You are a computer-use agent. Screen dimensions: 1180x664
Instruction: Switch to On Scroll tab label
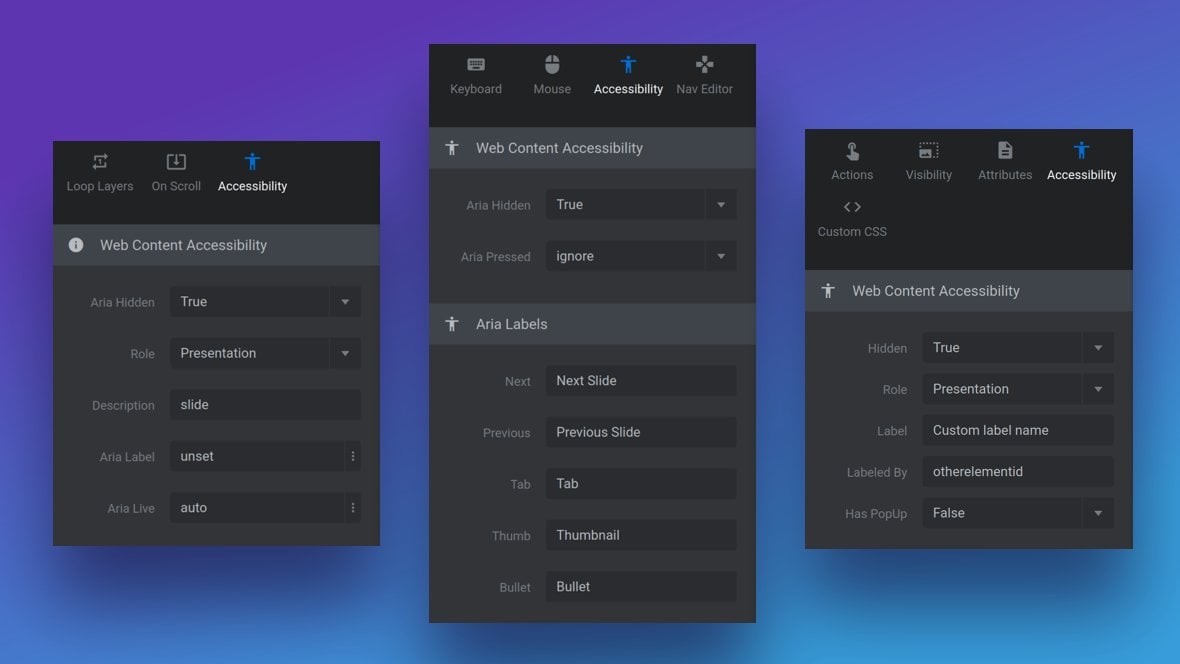[176, 186]
